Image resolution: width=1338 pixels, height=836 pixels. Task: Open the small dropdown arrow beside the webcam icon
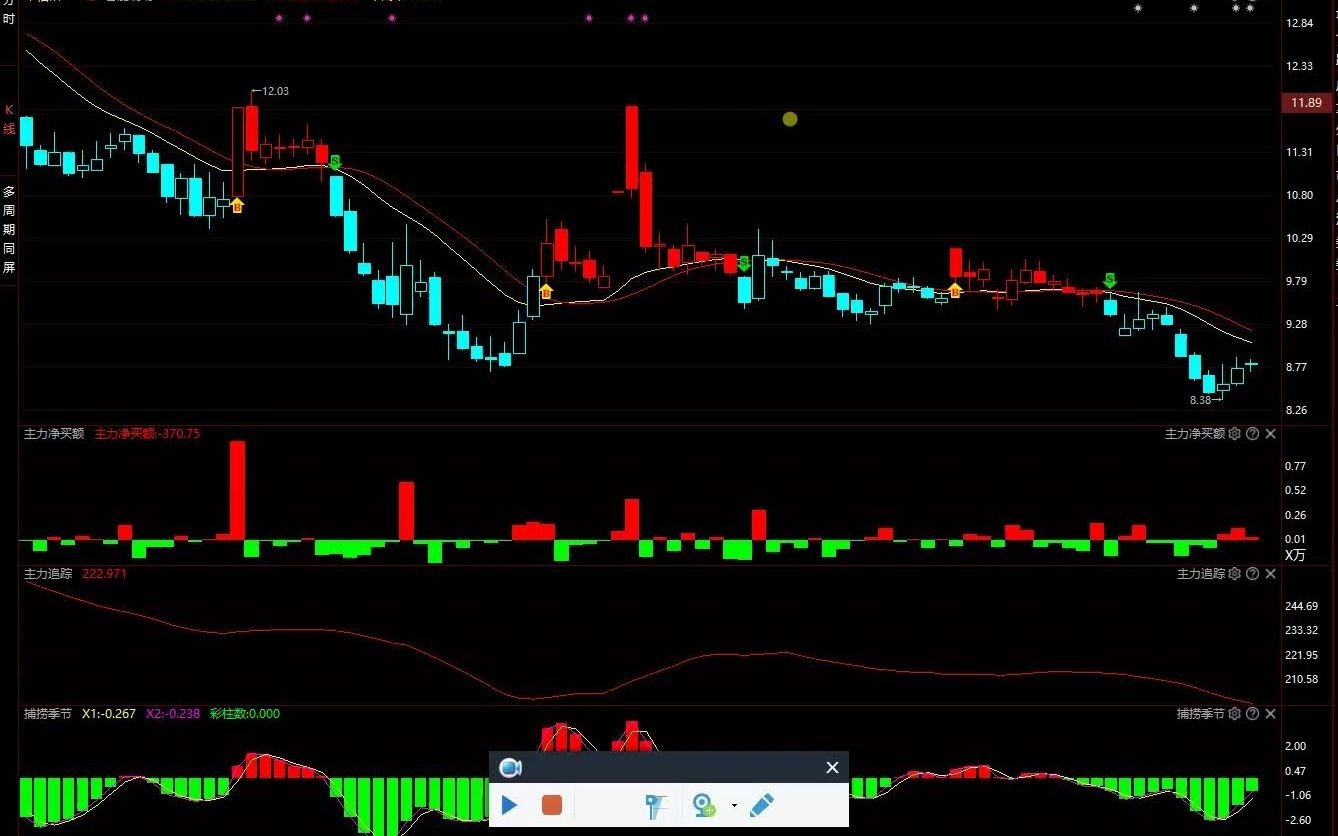point(734,805)
